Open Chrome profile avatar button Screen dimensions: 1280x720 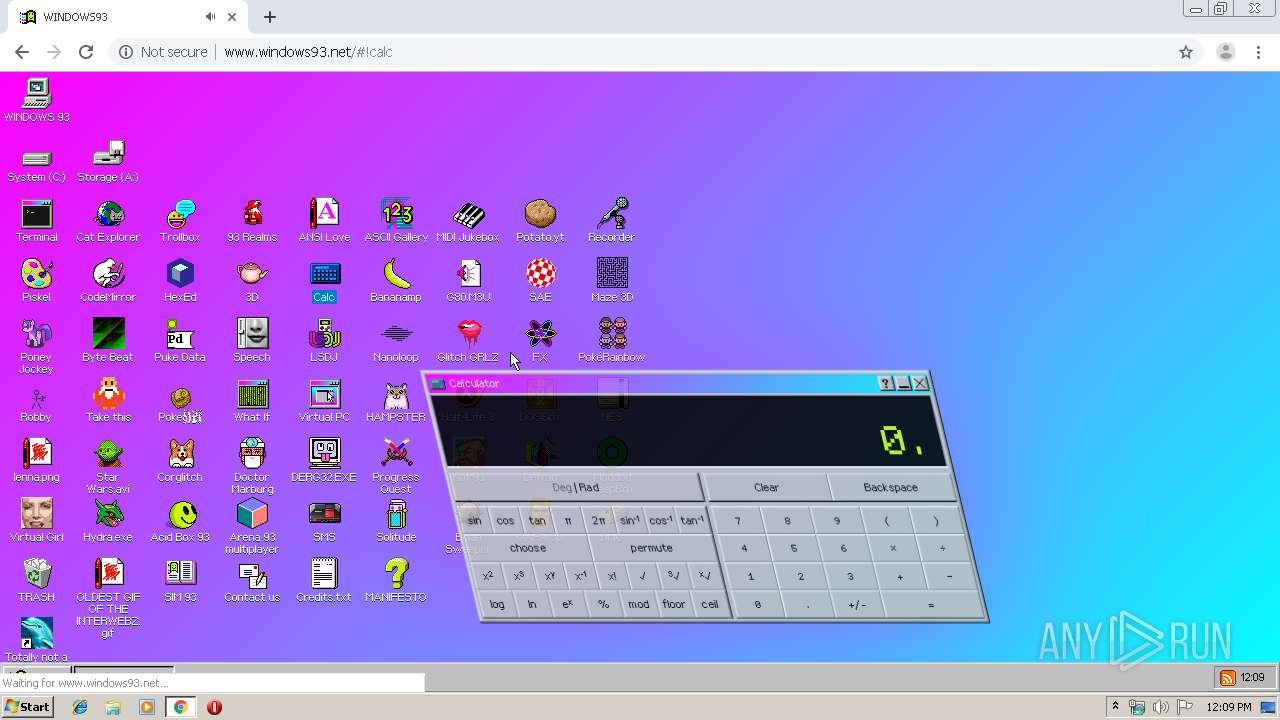tap(1225, 52)
